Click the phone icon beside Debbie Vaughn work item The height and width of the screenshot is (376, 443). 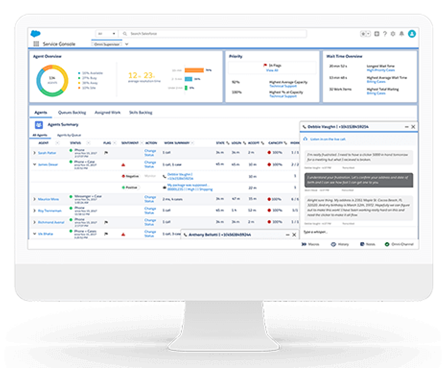(x=164, y=176)
